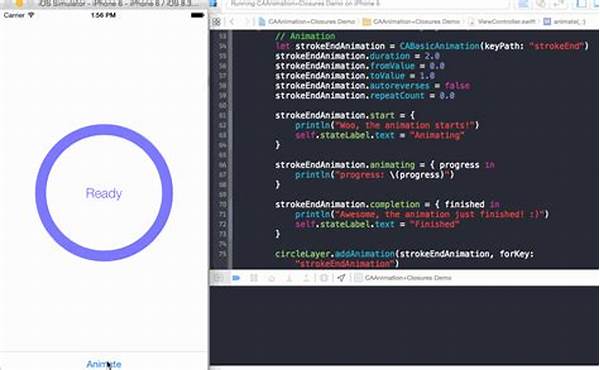The height and width of the screenshot is (370, 600).
Task: Select the CAAnimation+Closures Demo folder breadcrumb
Action: coord(411,21)
